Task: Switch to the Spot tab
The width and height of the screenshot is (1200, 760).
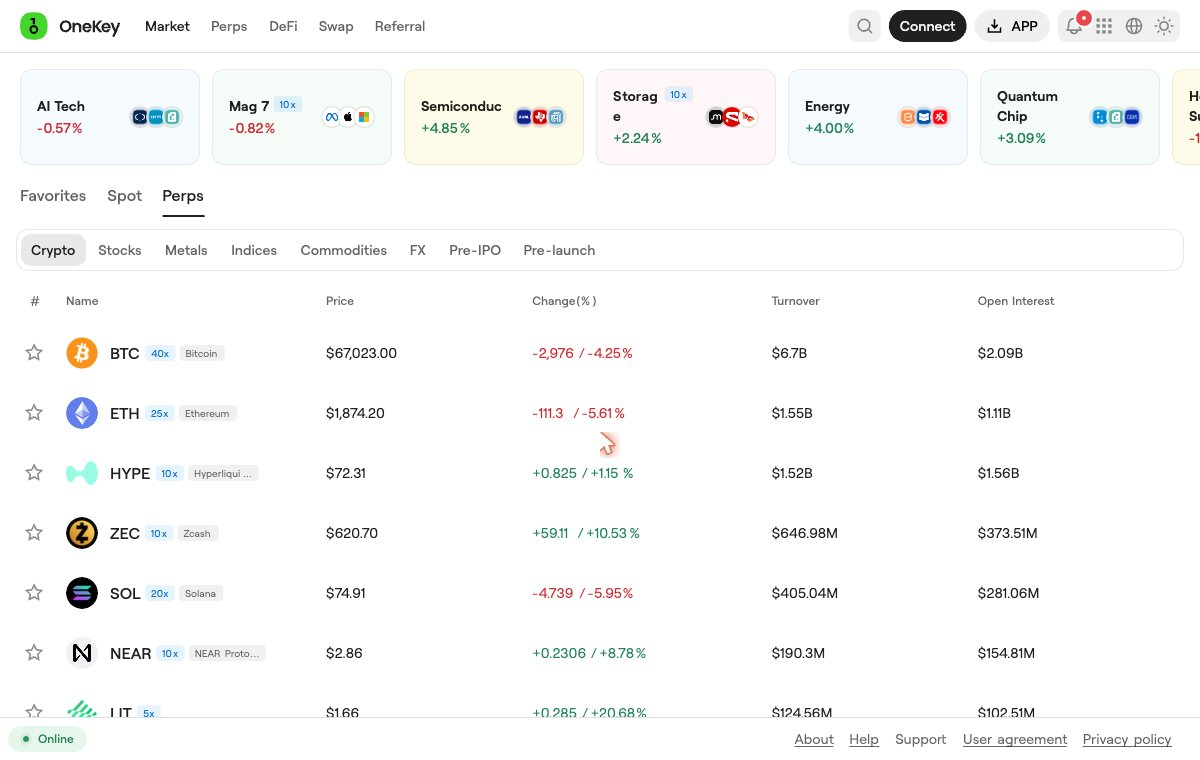Action: (x=125, y=196)
